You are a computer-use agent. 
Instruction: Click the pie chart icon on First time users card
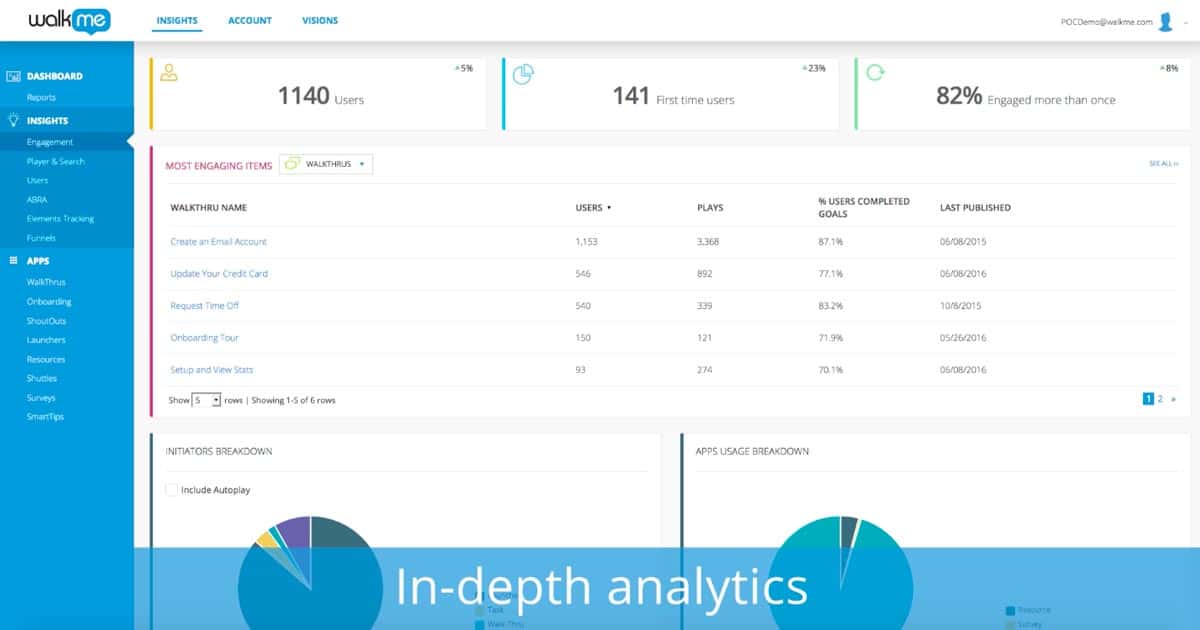522,75
